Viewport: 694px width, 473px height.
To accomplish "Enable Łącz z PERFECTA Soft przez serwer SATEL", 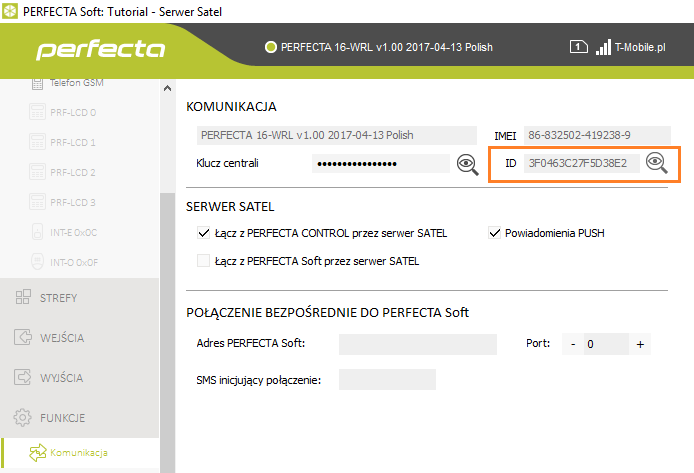I will 204,261.
